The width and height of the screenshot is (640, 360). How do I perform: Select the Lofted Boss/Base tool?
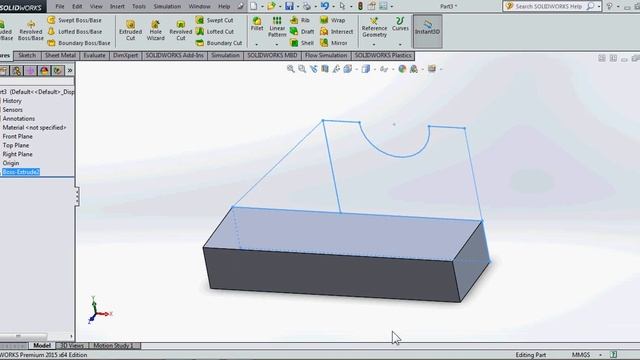click(74, 31)
